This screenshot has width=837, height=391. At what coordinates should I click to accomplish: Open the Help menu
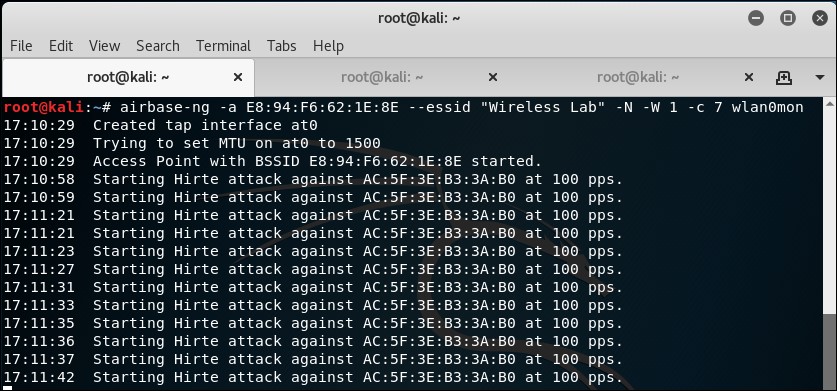[x=328, y=46]
